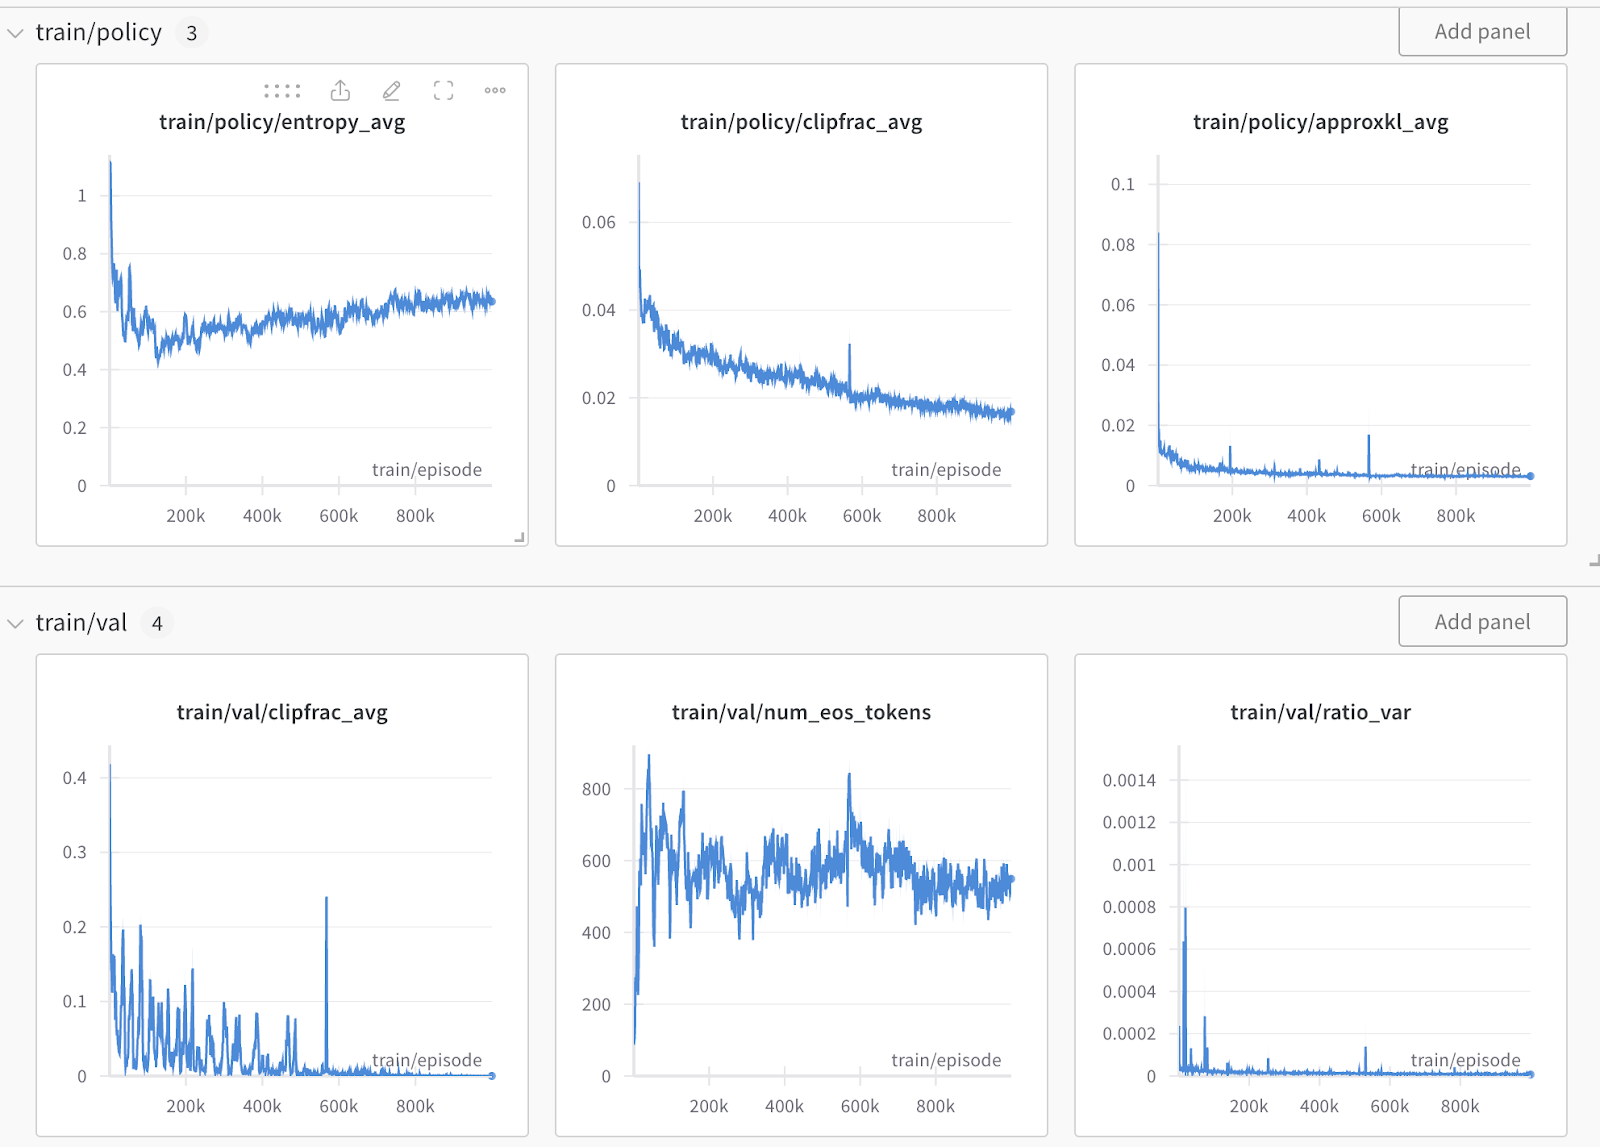Click resize handle of train/policy section
Viewport: 1600px width, 1147px height.
1593,561
